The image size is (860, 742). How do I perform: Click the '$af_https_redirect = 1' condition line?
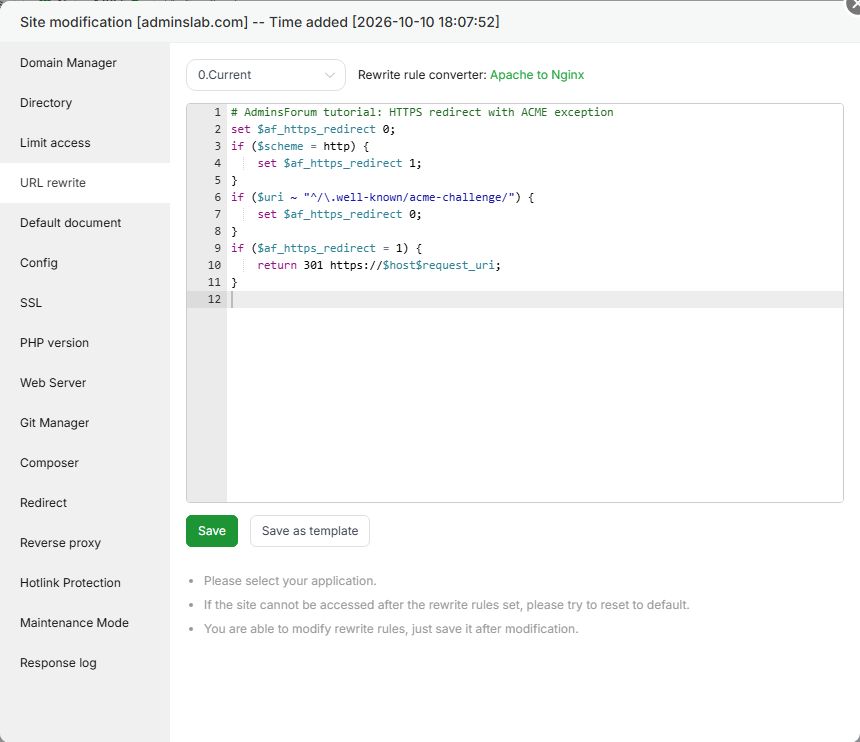pos(326,248)
